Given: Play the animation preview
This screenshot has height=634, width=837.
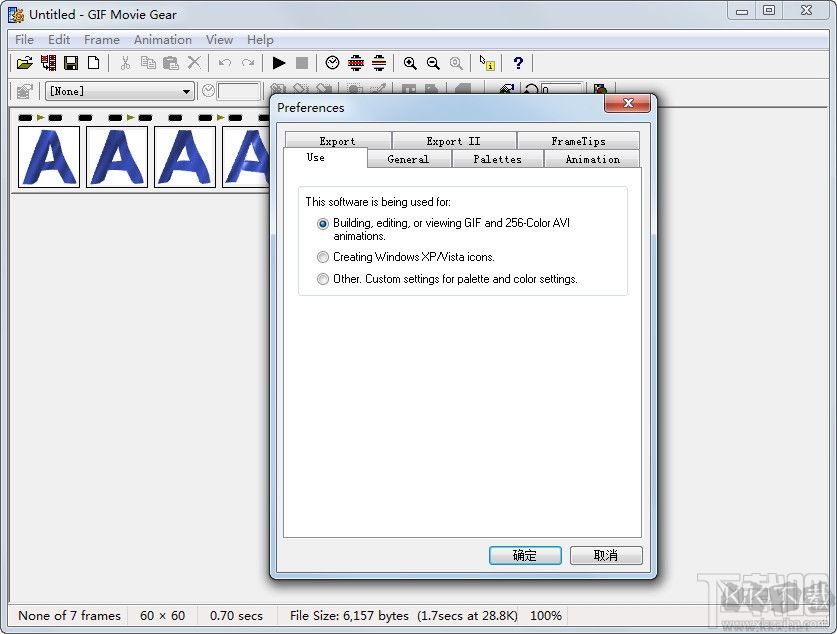Looking at the screenshot, I should tap(279, 63).
